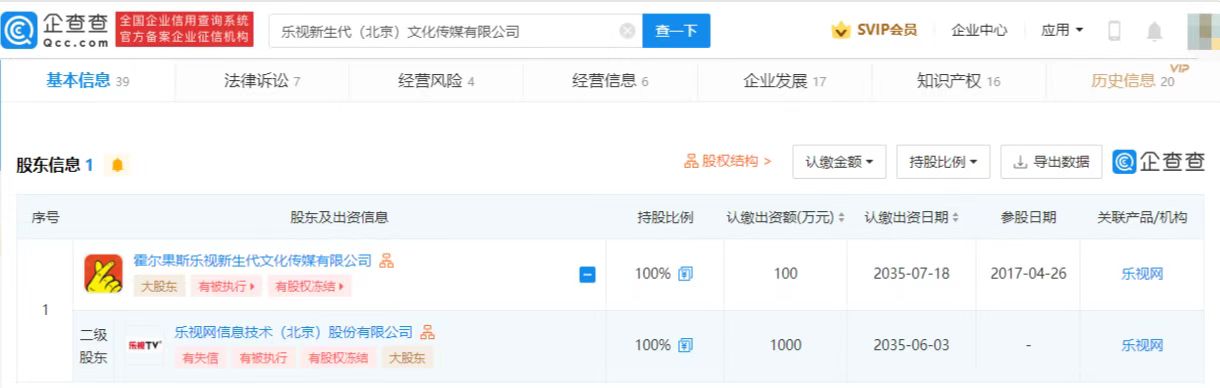Switch to the 经营风险 tab
Viewport: 1220px width, 388px height.
[436, 81]
